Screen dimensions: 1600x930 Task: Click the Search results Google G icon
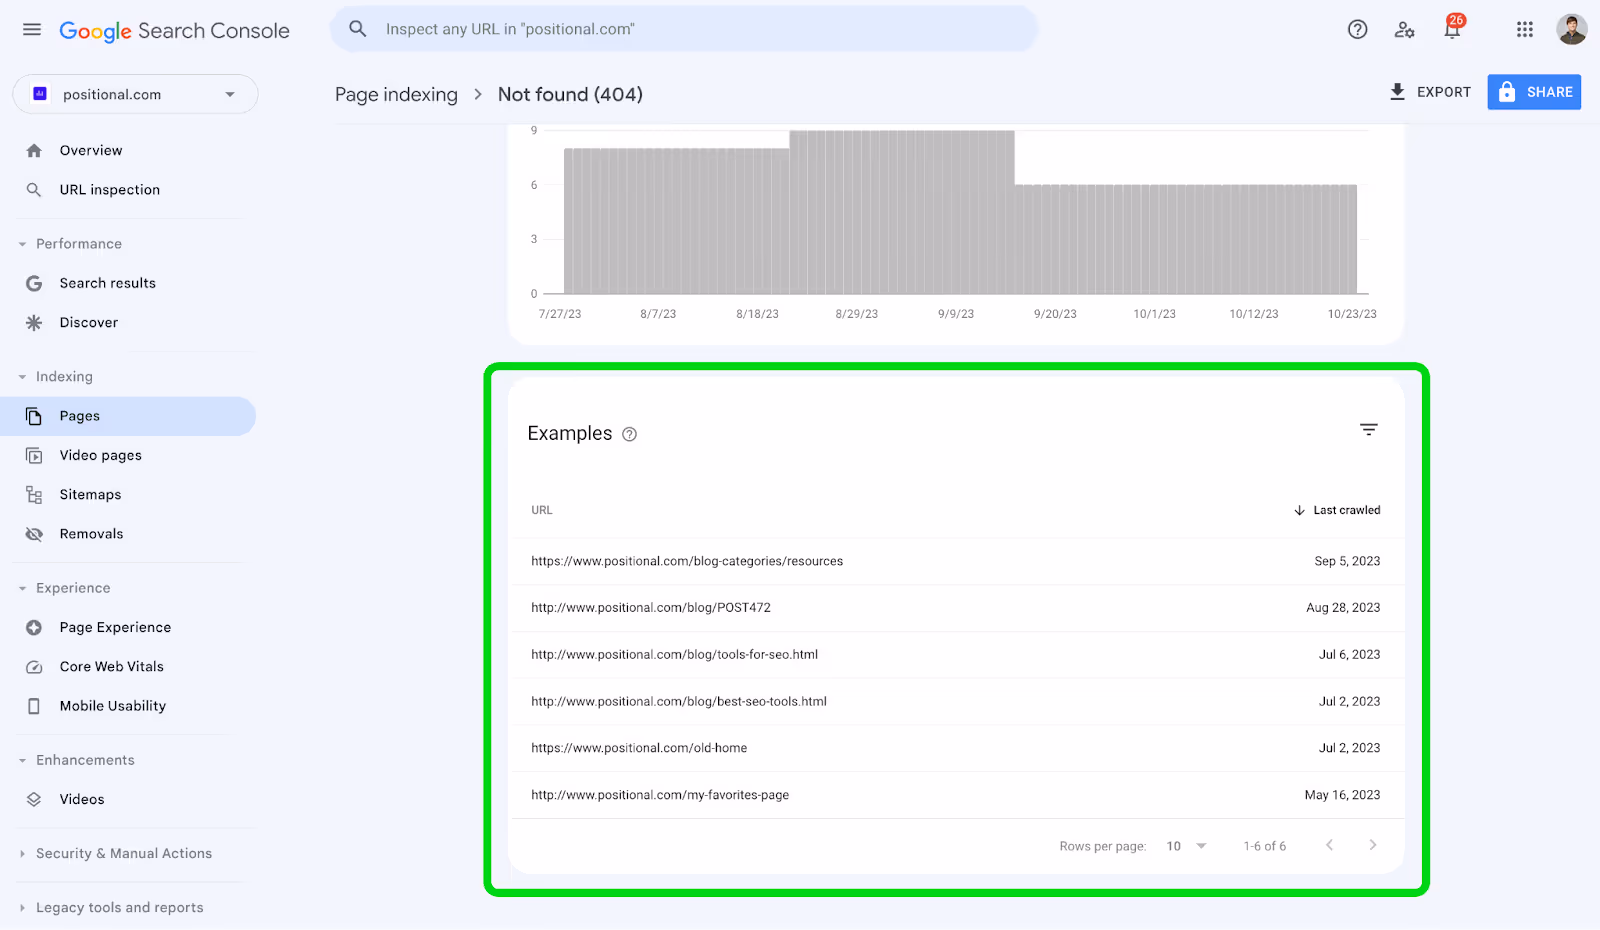(x=34, y=284)
